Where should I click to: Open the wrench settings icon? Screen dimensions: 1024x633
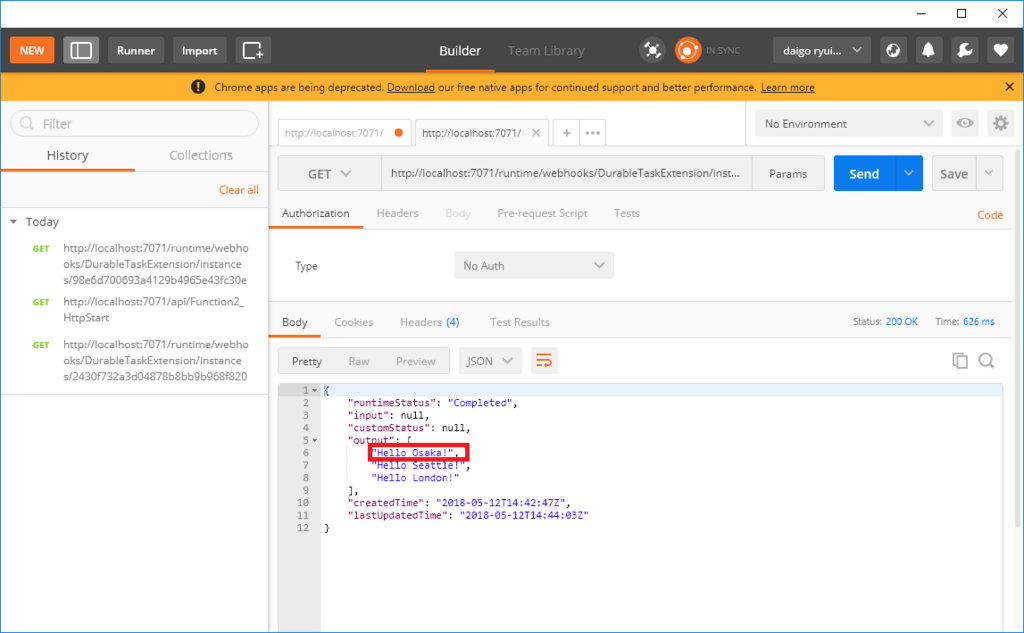(964, 50)
